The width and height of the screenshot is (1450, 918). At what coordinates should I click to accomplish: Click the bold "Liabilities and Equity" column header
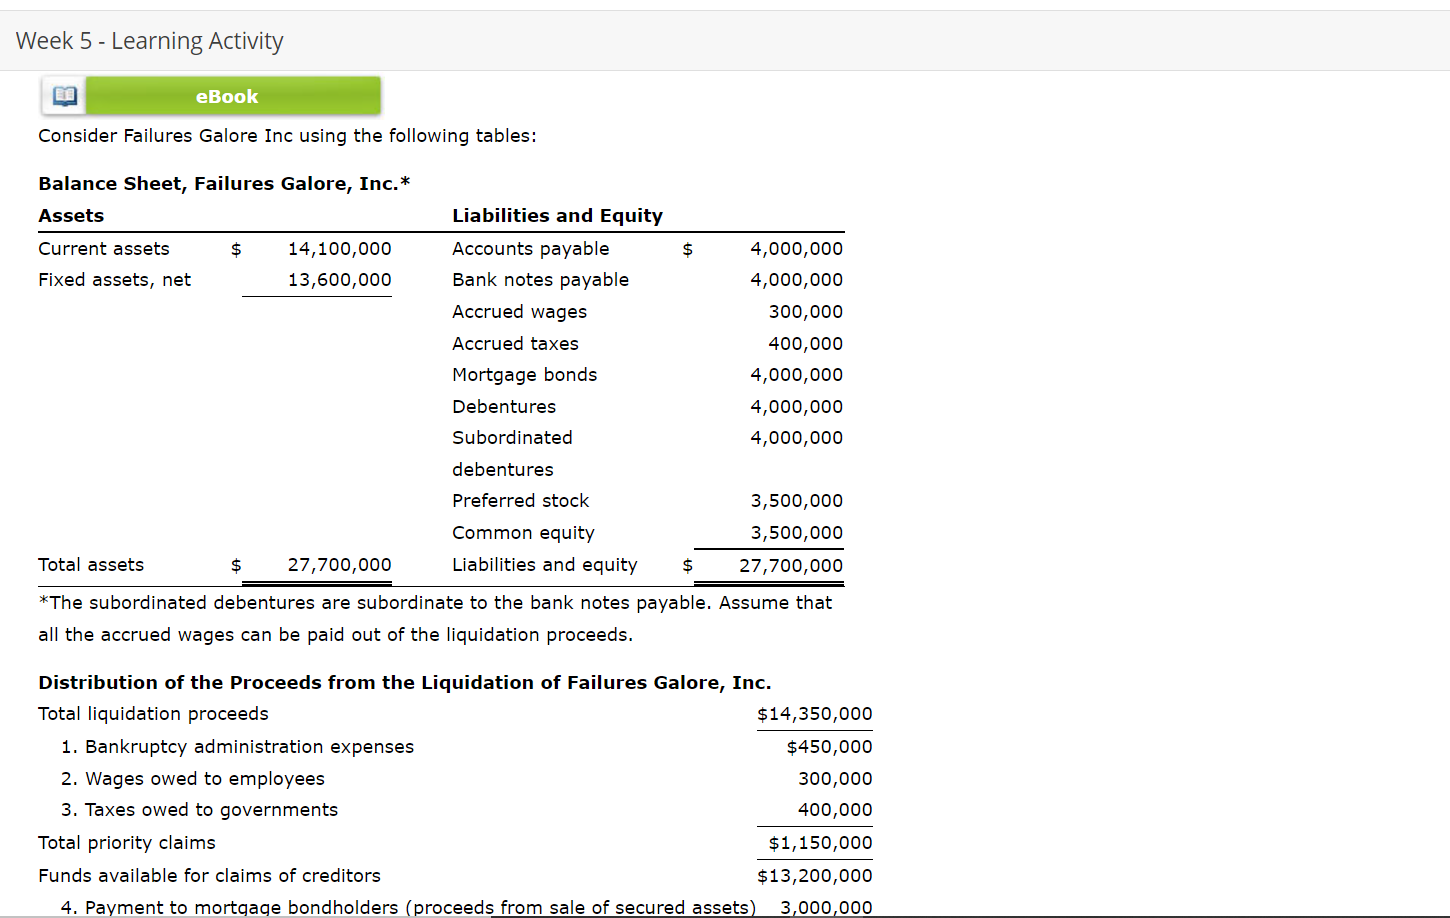557,216
